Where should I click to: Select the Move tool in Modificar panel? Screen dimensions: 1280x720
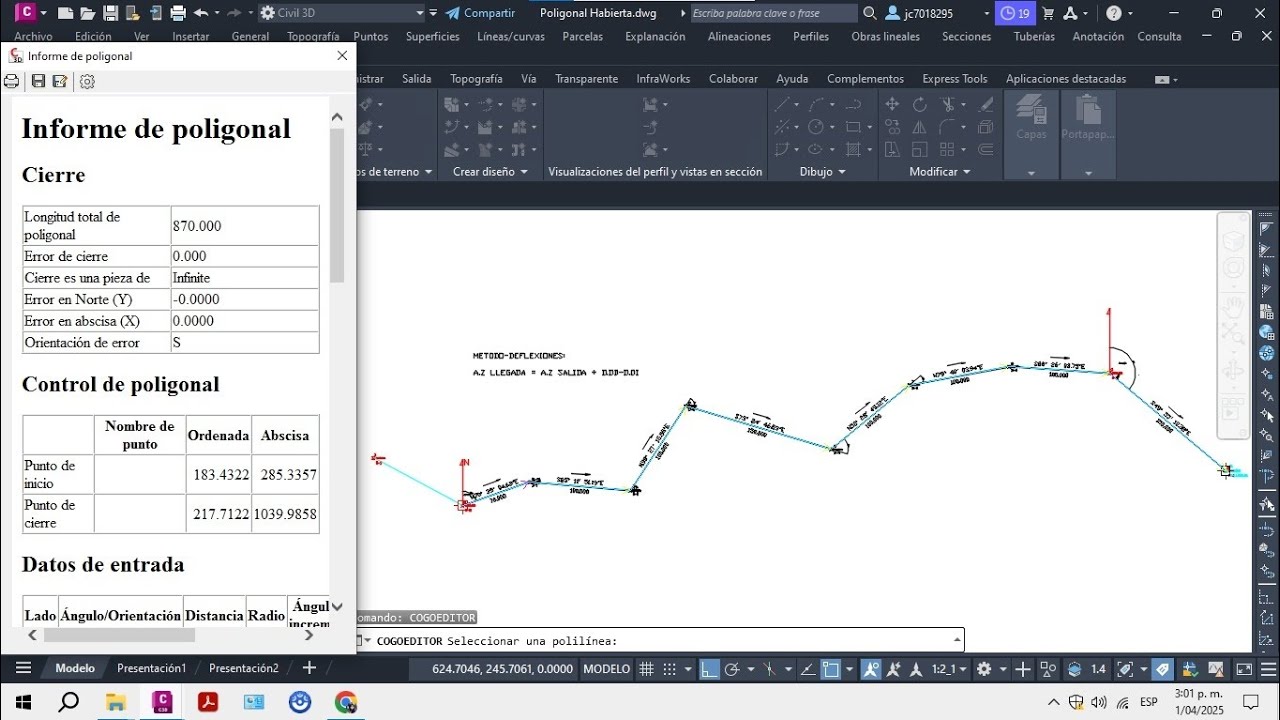tap(892, 104)
